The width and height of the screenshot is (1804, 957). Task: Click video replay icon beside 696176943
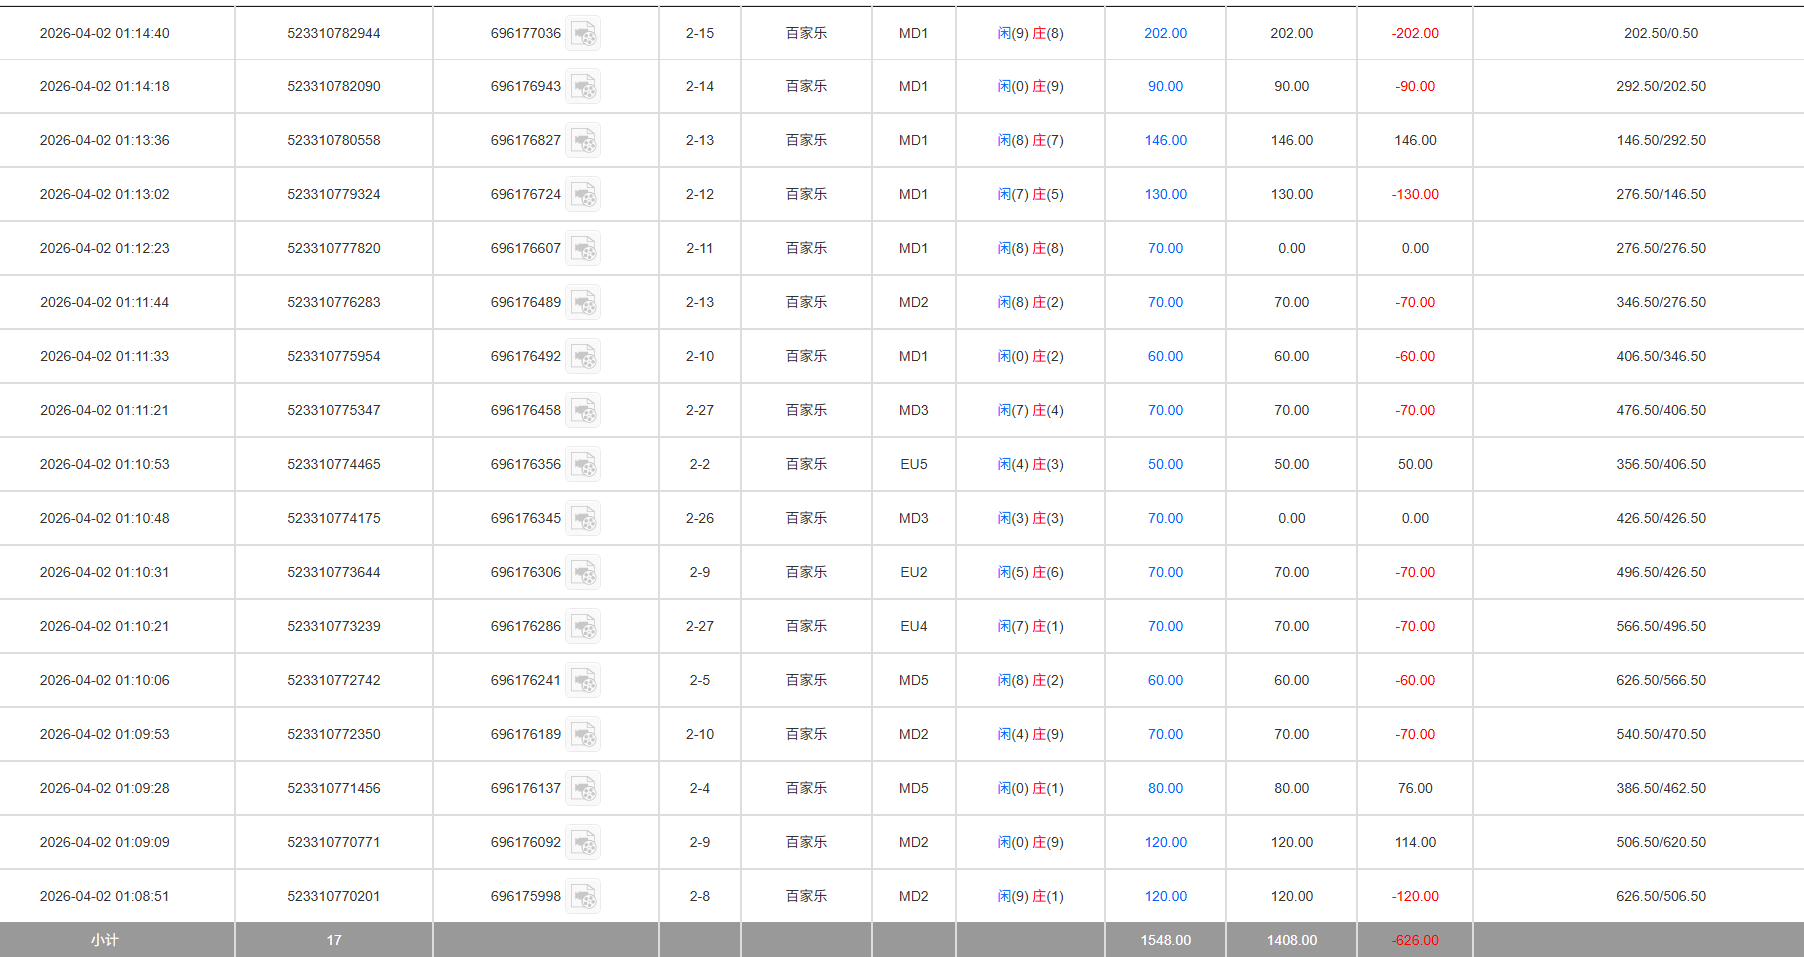point(583,87)
